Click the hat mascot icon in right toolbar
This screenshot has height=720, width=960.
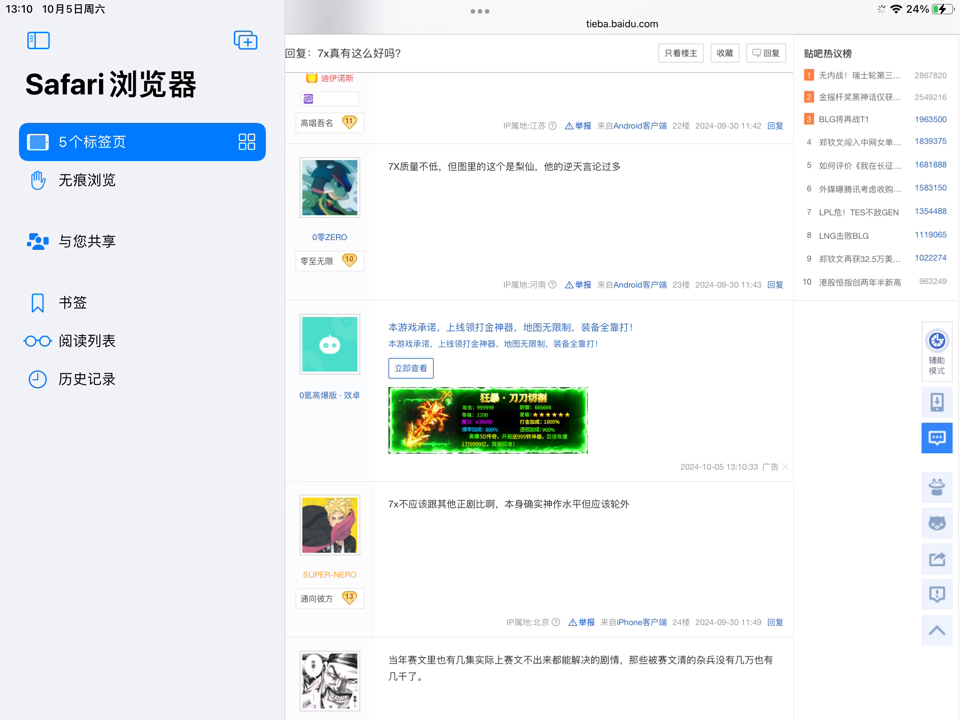pyautogui.click(x=937, y=488)
